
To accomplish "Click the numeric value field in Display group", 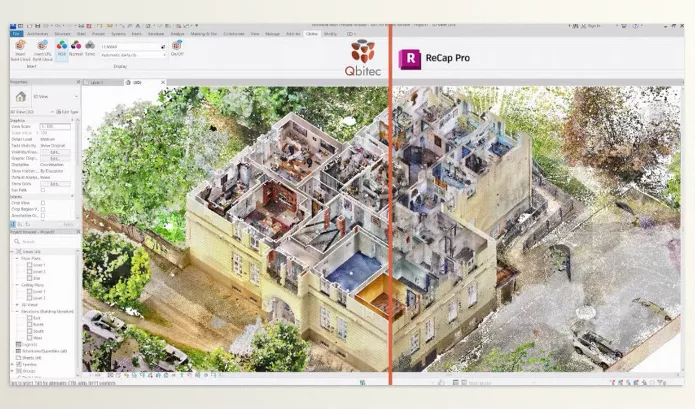I will 129,47.
